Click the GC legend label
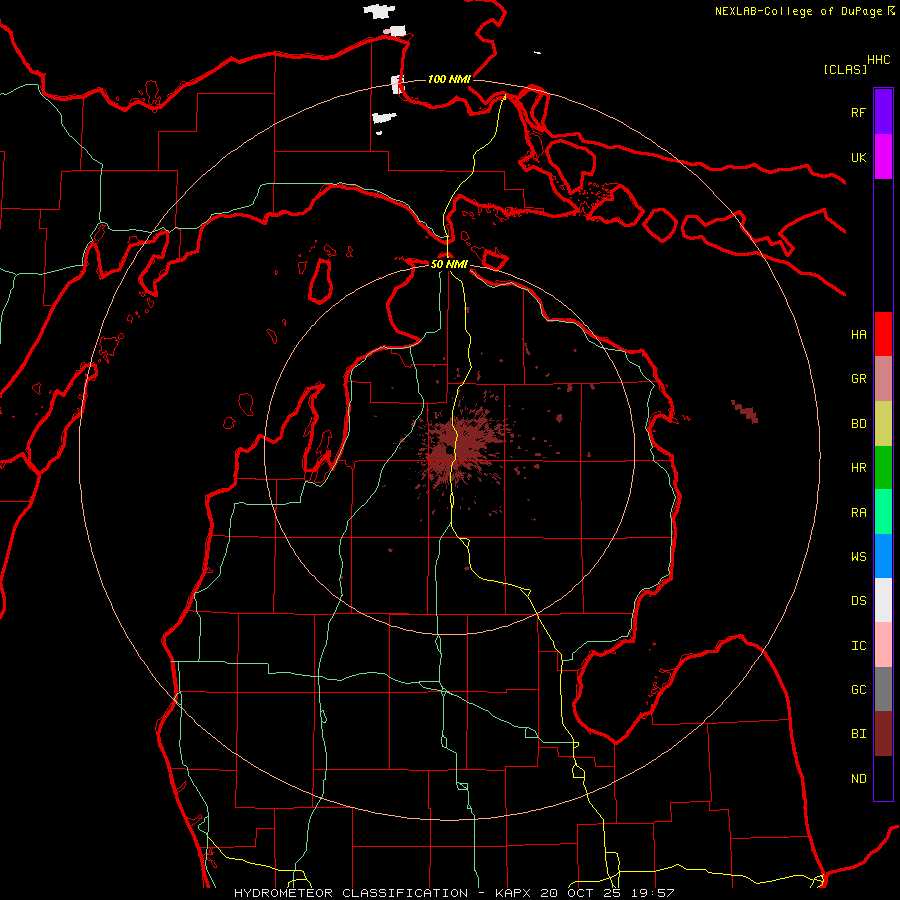The height and width of the screenshot is (900, 900). point(859,690)
